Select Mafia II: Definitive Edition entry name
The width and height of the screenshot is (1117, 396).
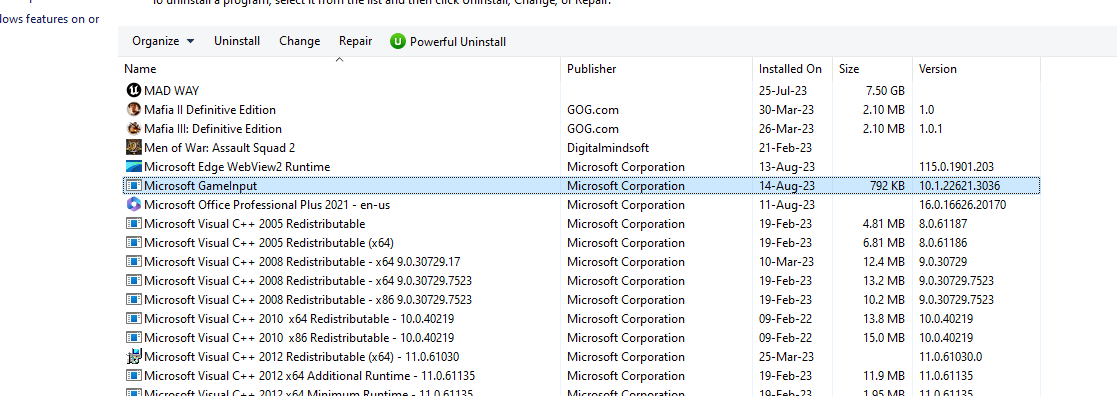209,110
